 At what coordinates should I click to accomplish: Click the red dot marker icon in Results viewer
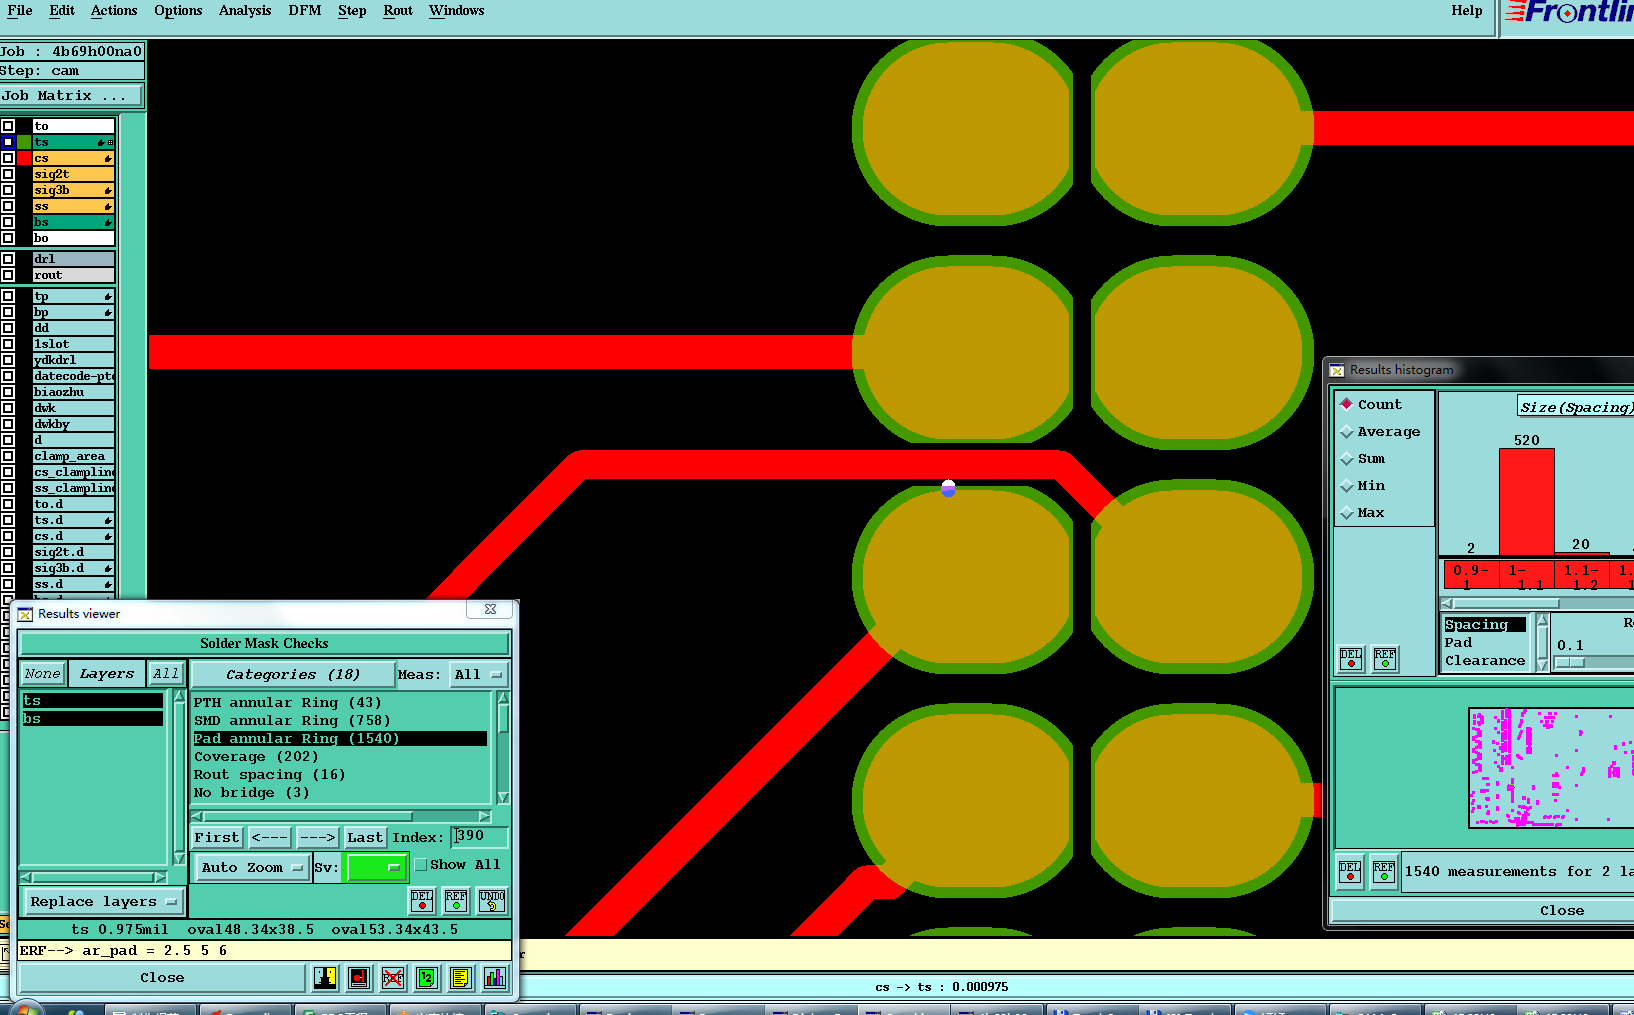click(359, 978)
